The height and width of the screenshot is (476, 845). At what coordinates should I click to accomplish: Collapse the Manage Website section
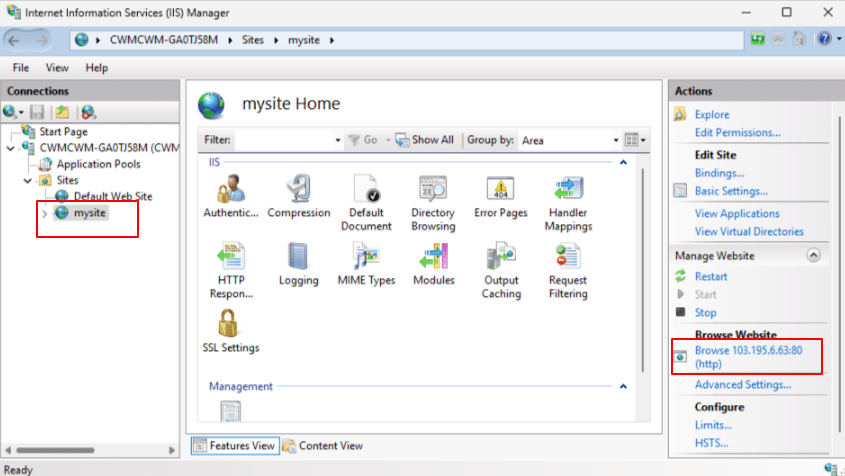(x=813, y=256)
